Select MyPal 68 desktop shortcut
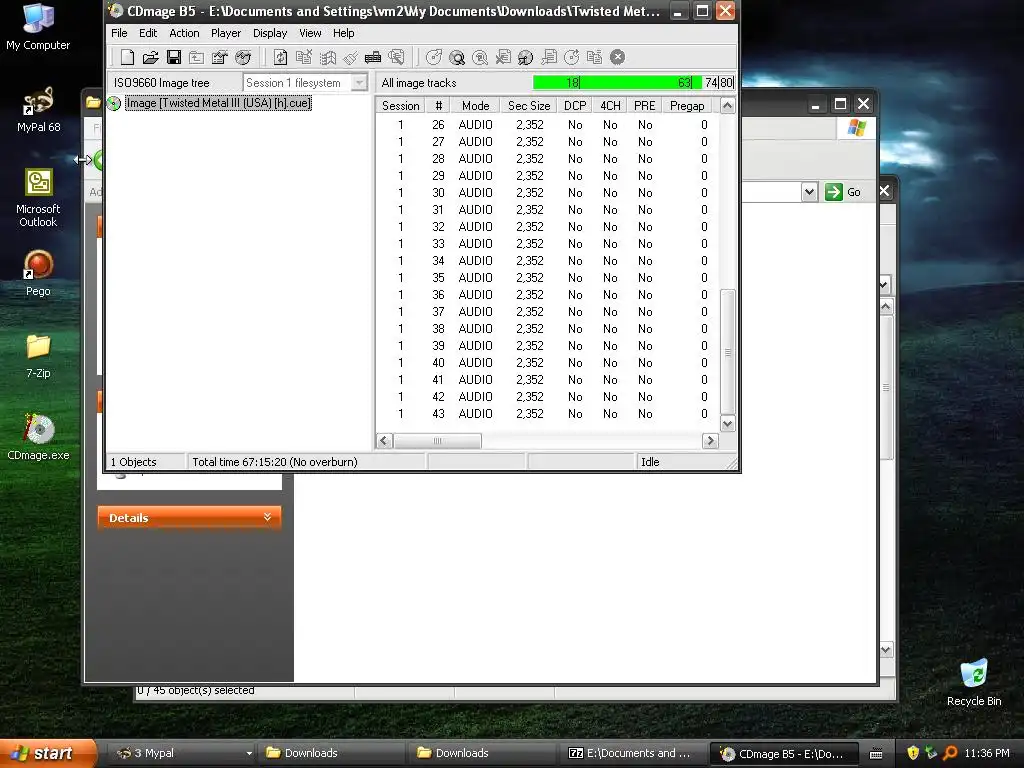Screen dimensions: 1024x768 point(38,110)
